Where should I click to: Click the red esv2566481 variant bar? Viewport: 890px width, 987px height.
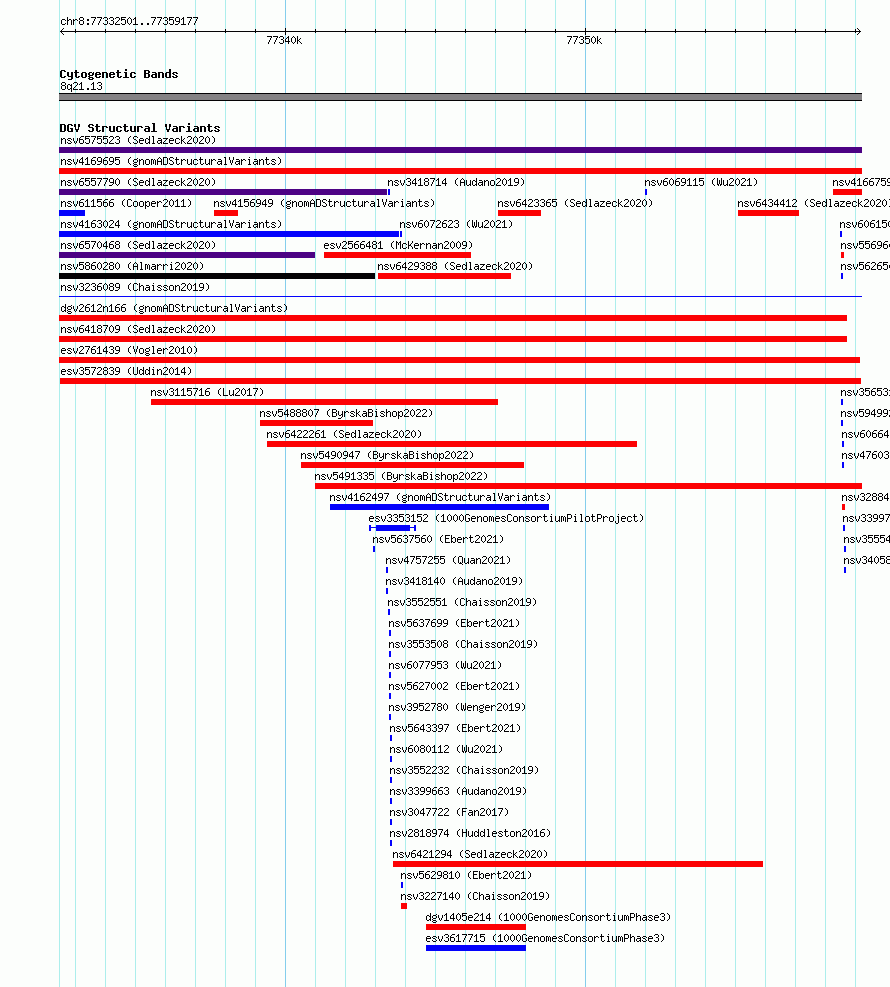click(397, 255)
